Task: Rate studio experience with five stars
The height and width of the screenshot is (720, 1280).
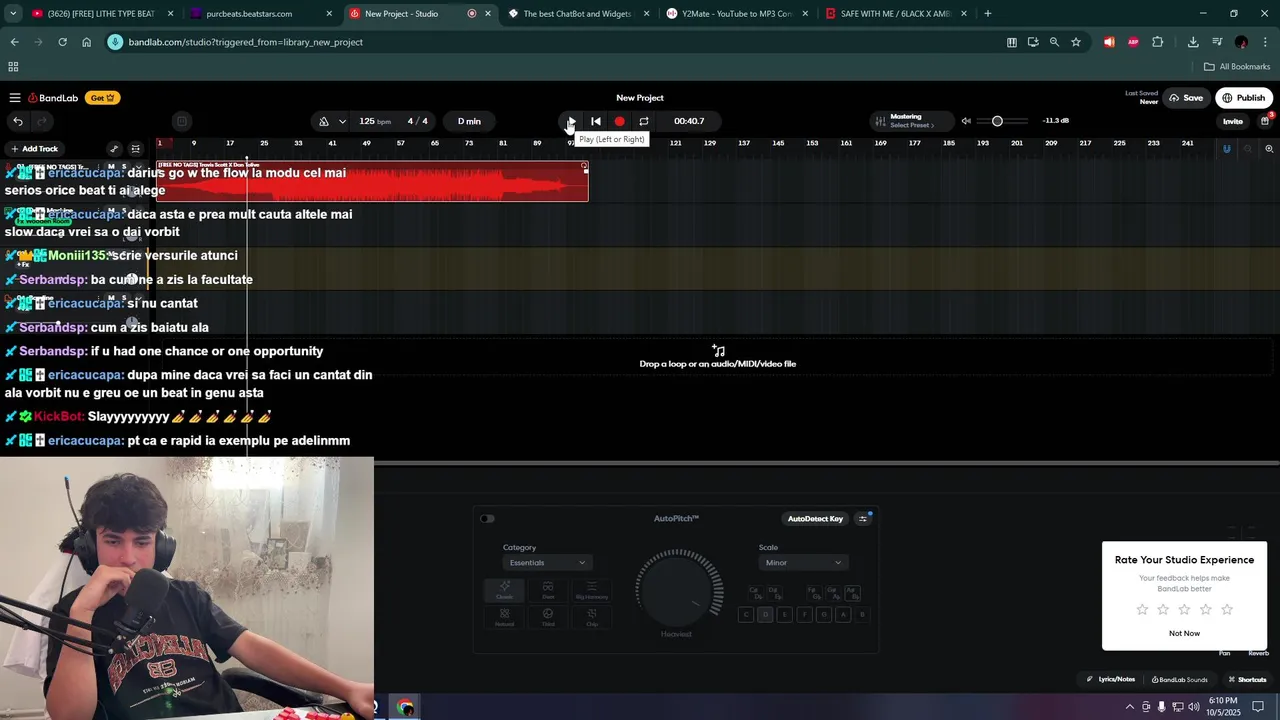Action: point(1227,609)
